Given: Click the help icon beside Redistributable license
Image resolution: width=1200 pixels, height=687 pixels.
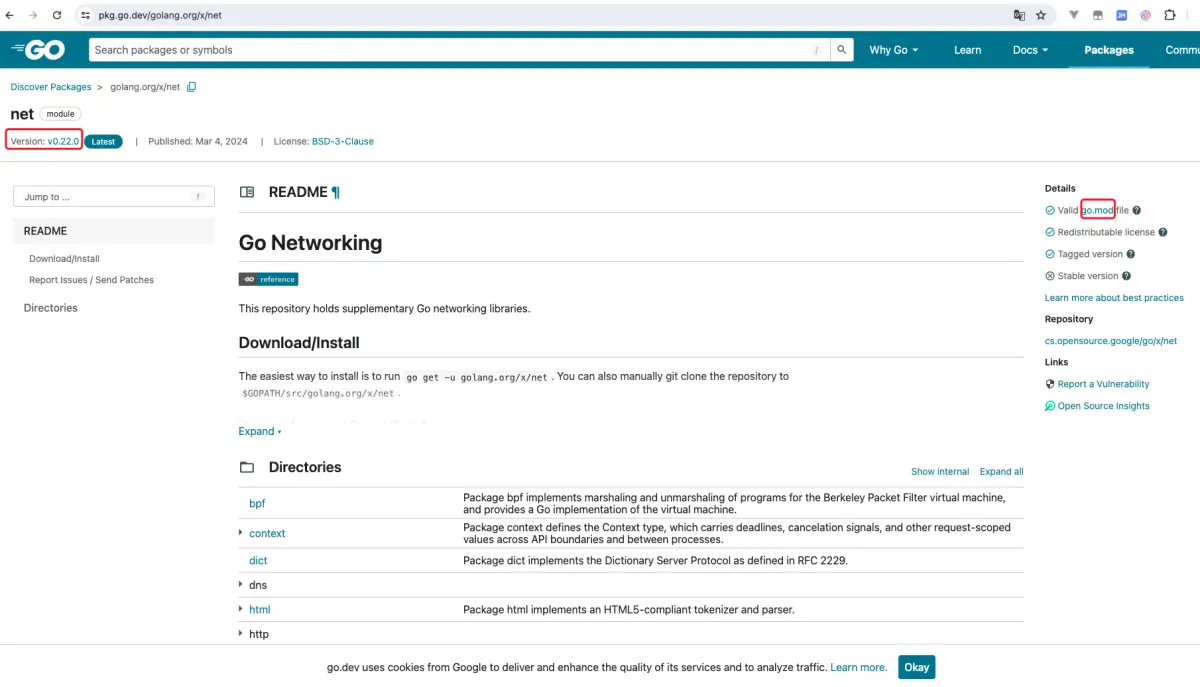Looking at the screenshot, I should [1164, 232].
